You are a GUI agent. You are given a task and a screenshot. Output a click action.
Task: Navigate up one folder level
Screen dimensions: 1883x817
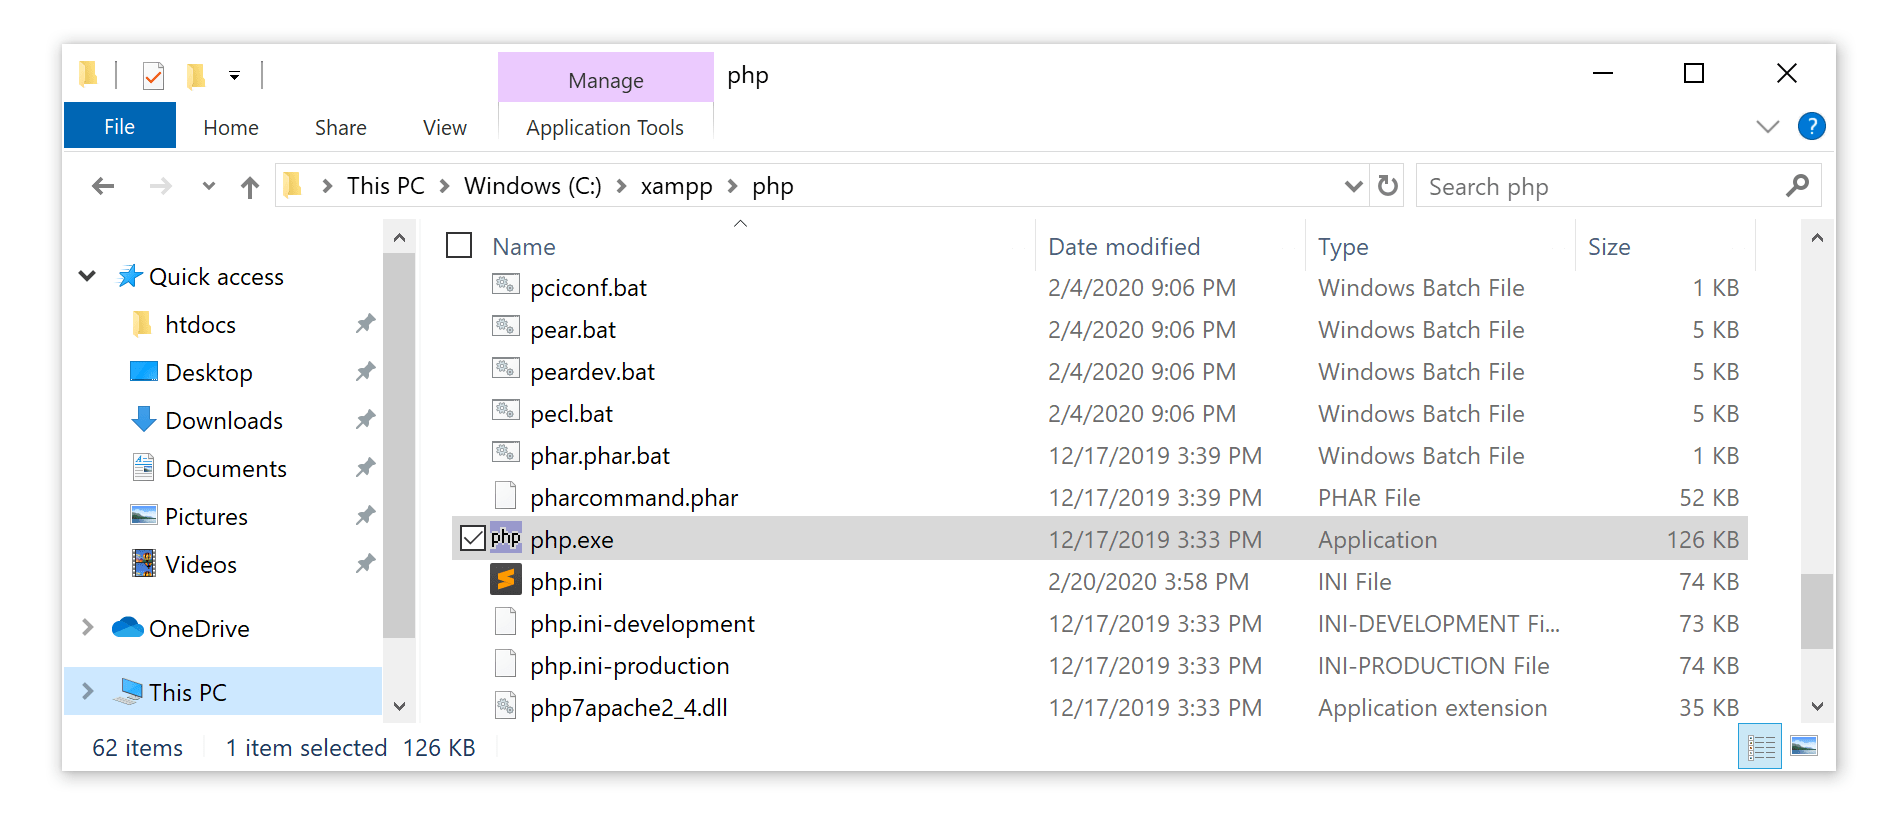click(249, 186)
